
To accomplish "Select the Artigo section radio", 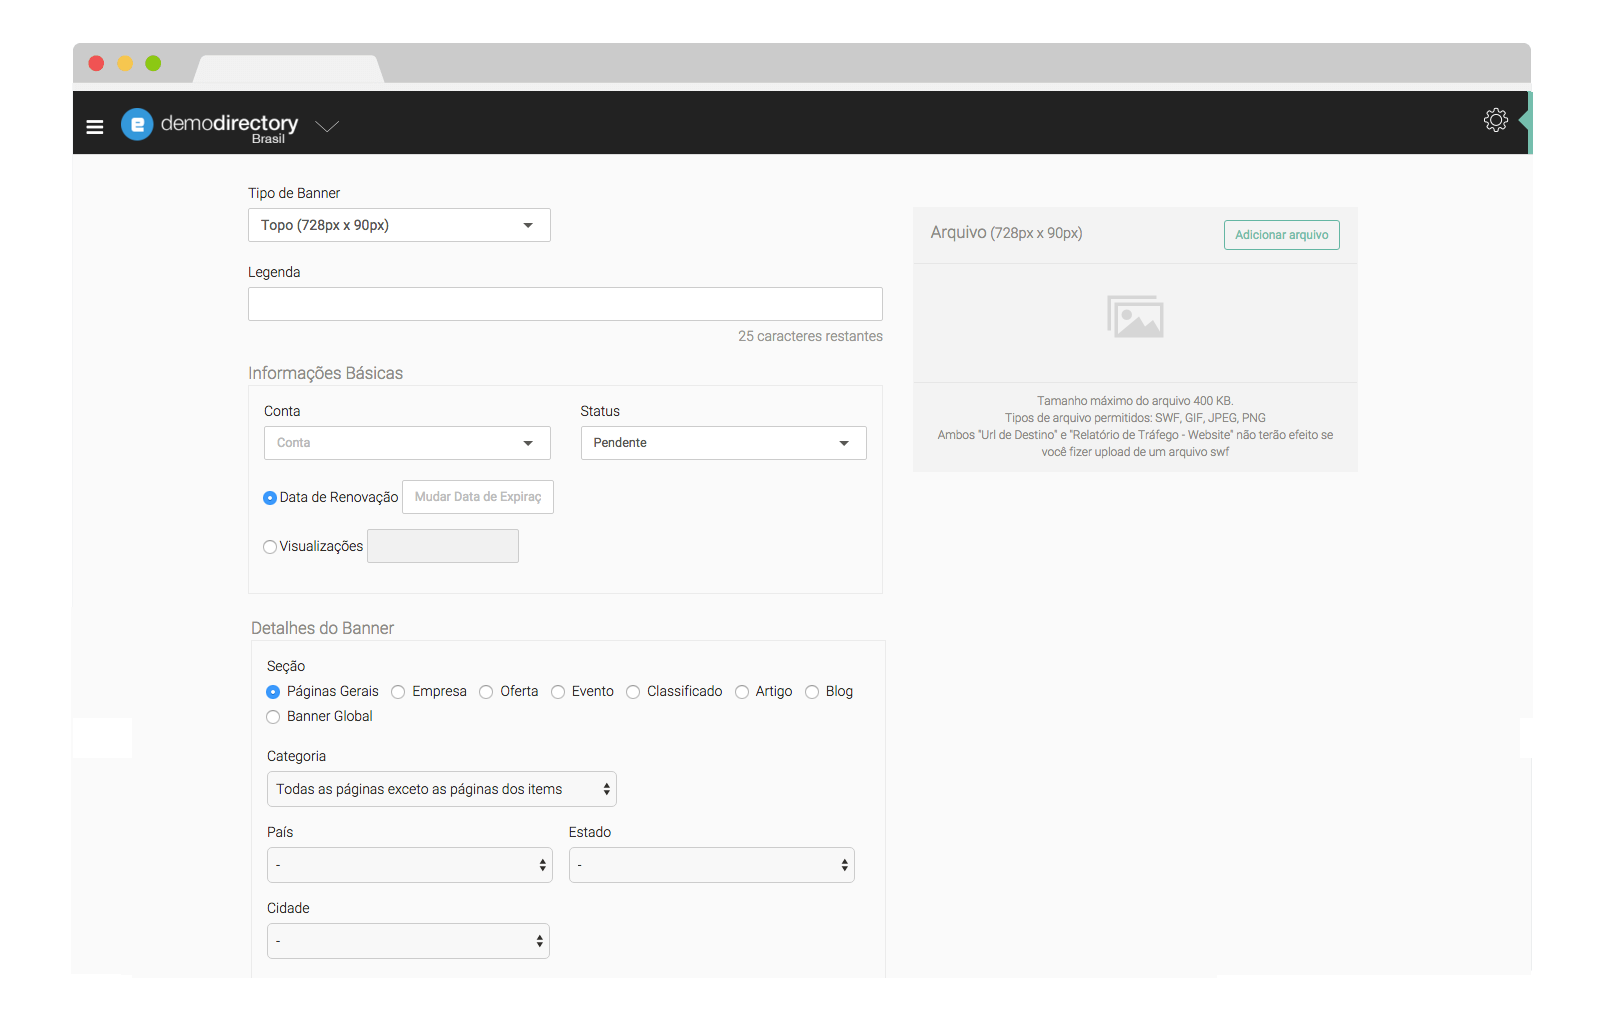I will pyautogui.click(x=742, y=692).
